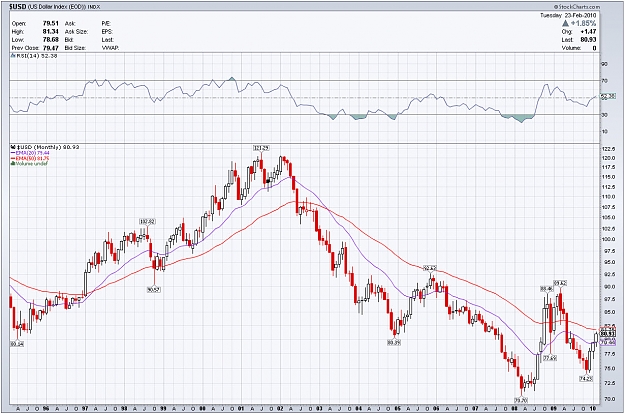Image resolution: width=625 pixels, height=414 pixels.
Task: Click the 121.29 peak price label
Action: (261, 148)
